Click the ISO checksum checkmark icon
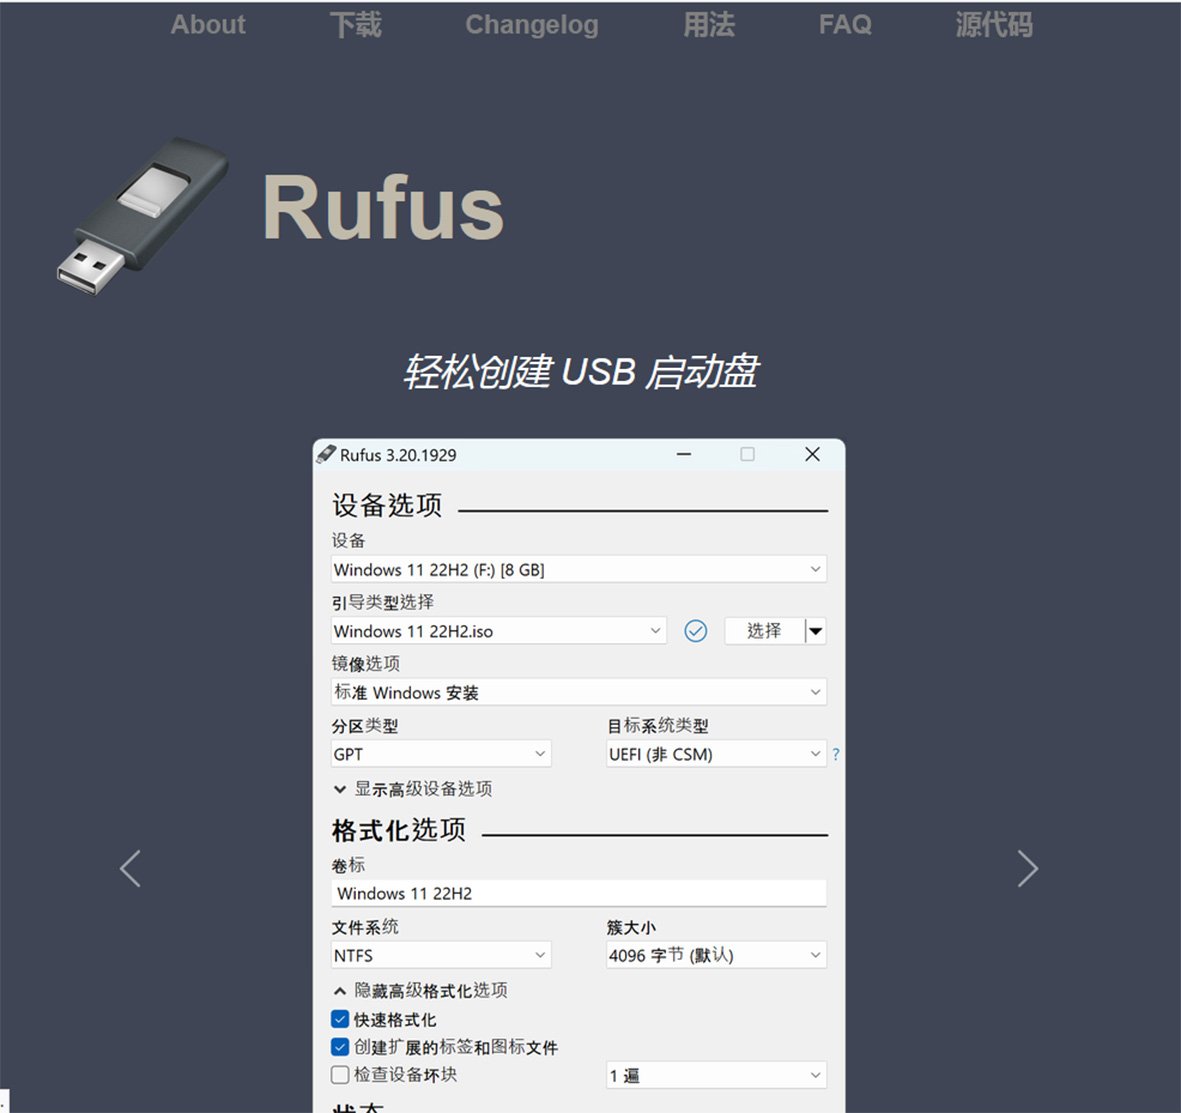The width and height of the screenshot is (1181, 1113). point(695,630)
